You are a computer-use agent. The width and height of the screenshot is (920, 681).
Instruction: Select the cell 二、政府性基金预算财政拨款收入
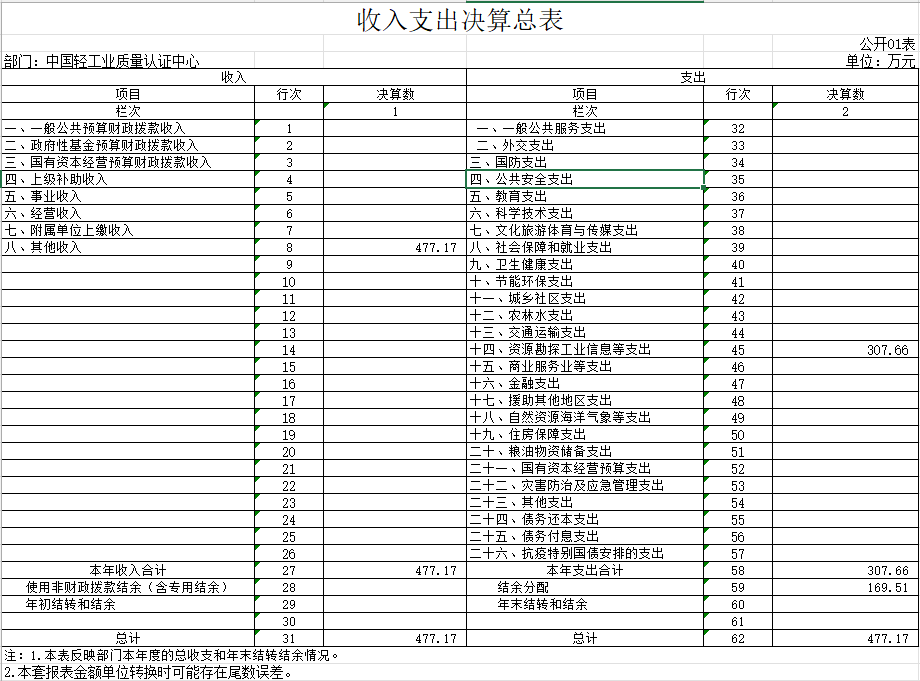pyautogui.click(x=128, y=145)
